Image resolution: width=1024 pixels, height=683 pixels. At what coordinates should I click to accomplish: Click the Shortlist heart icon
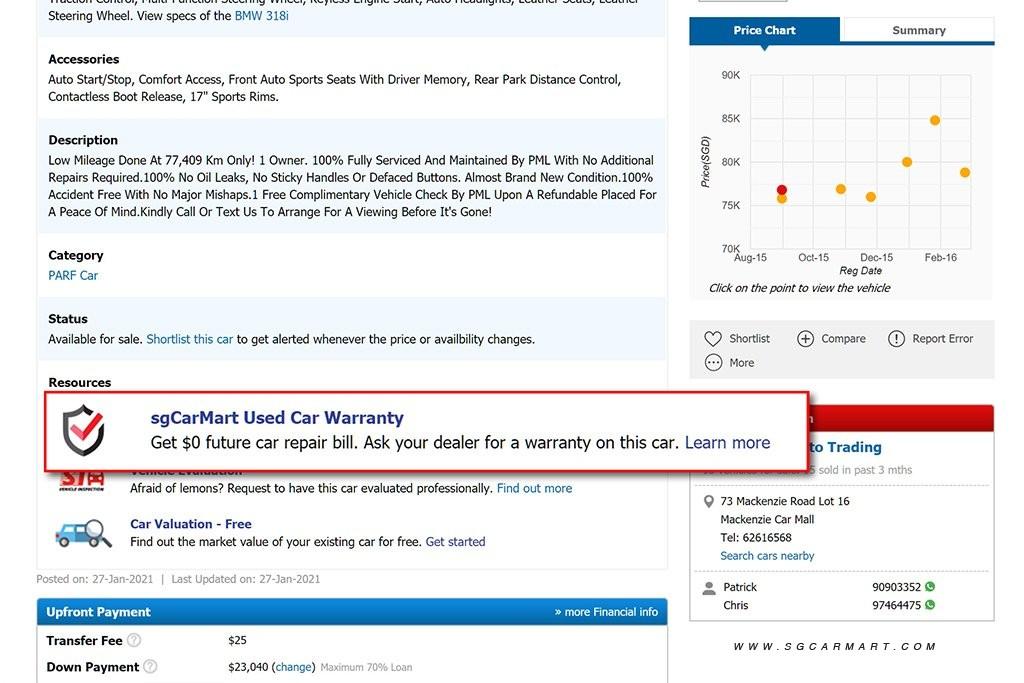713,339
